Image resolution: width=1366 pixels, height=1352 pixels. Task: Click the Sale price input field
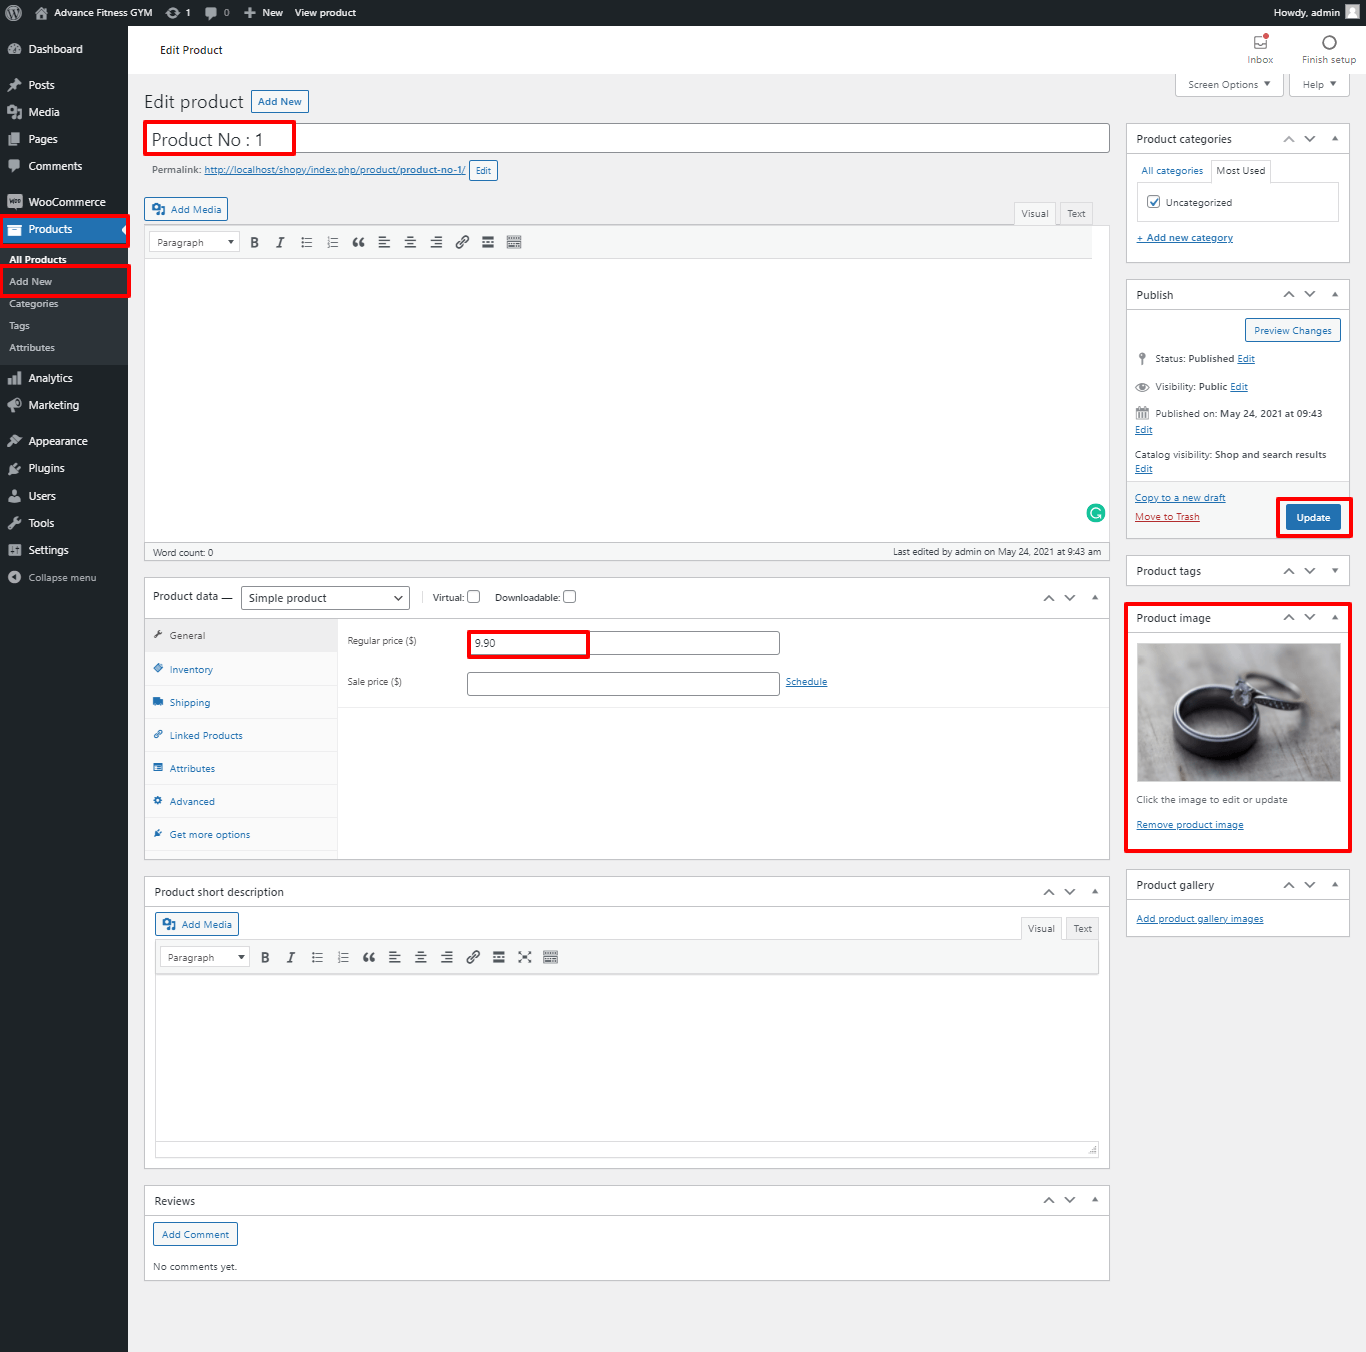point(622,684)
